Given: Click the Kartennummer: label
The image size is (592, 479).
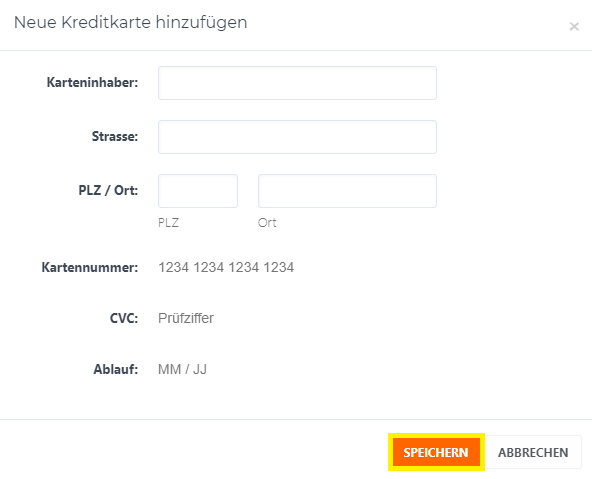Looking at the screenshot, I should pos(90,267).
